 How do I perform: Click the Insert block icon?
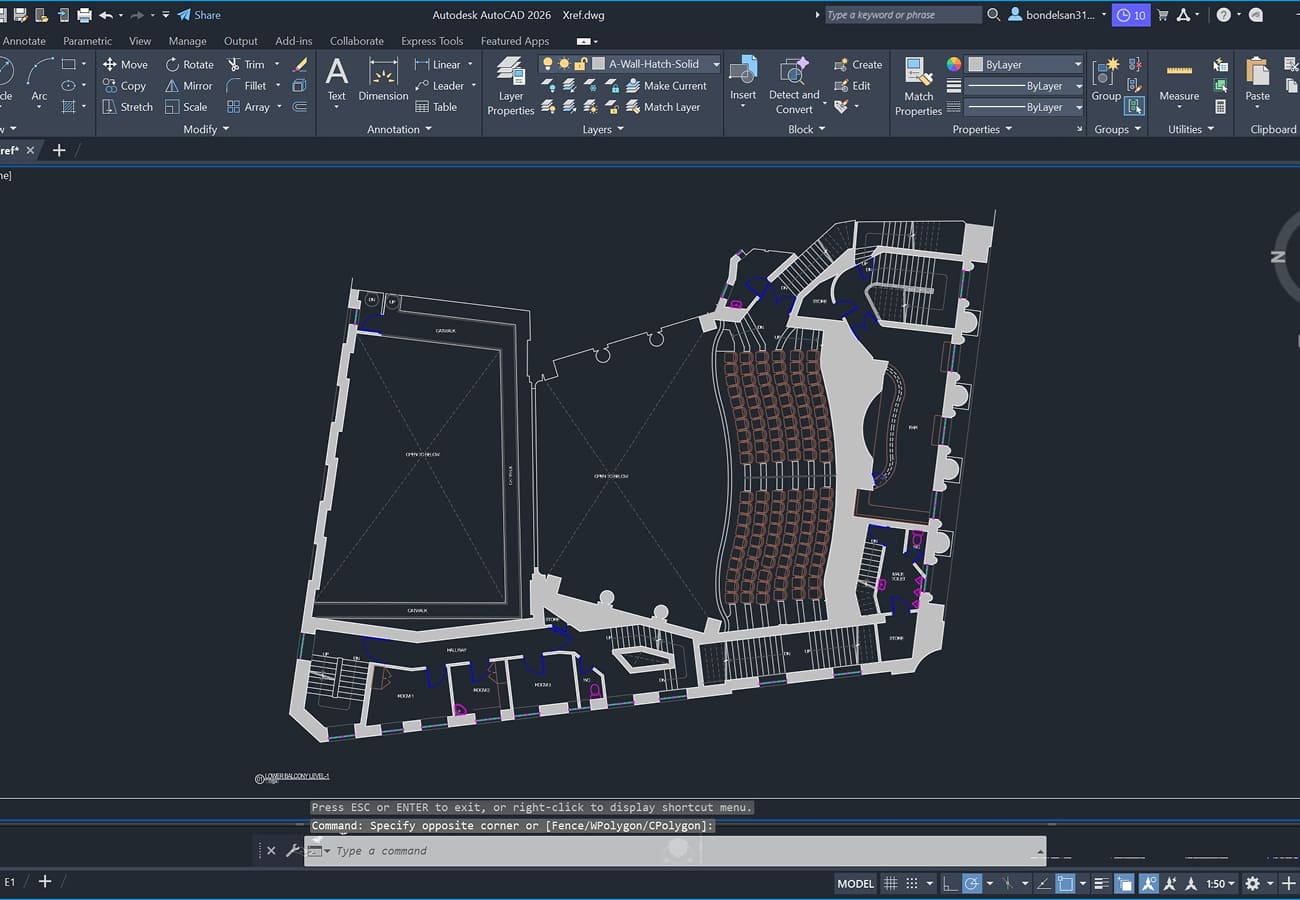tap(743, 80)
